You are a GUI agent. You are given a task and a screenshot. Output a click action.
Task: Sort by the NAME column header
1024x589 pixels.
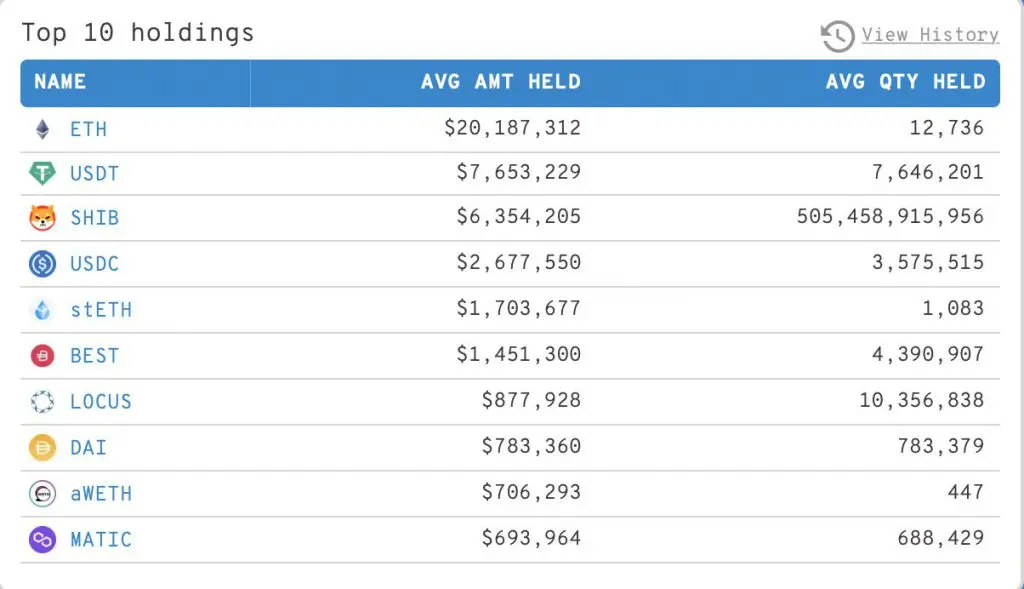click(x=60, y=82)
